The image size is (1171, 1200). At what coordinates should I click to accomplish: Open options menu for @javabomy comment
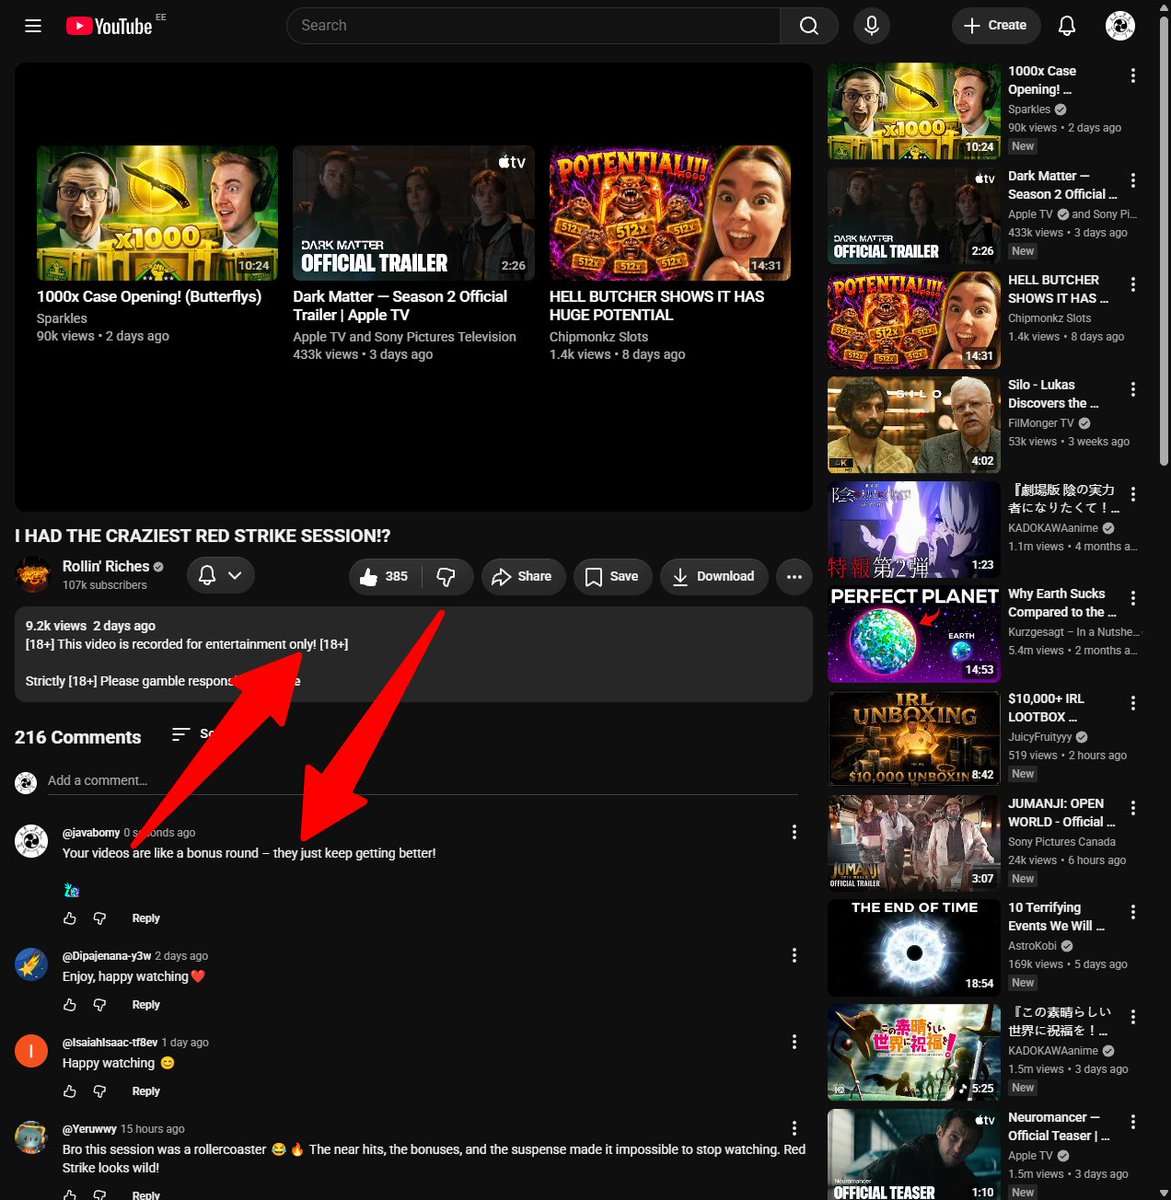[x=794, y=832]
